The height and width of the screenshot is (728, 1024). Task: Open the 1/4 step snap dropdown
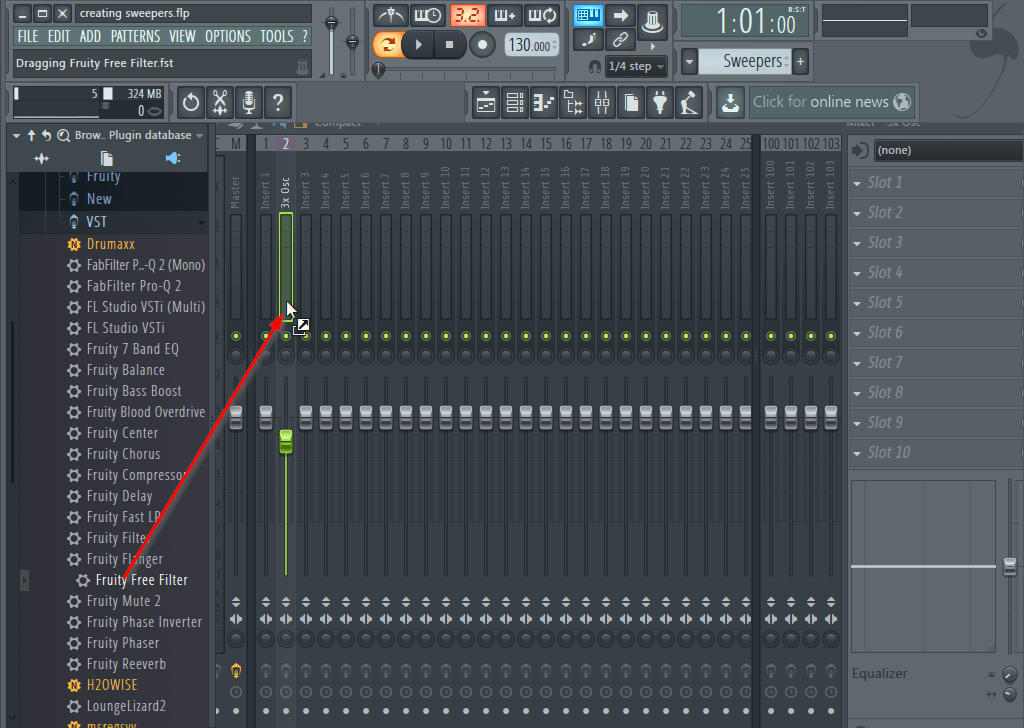635,66
